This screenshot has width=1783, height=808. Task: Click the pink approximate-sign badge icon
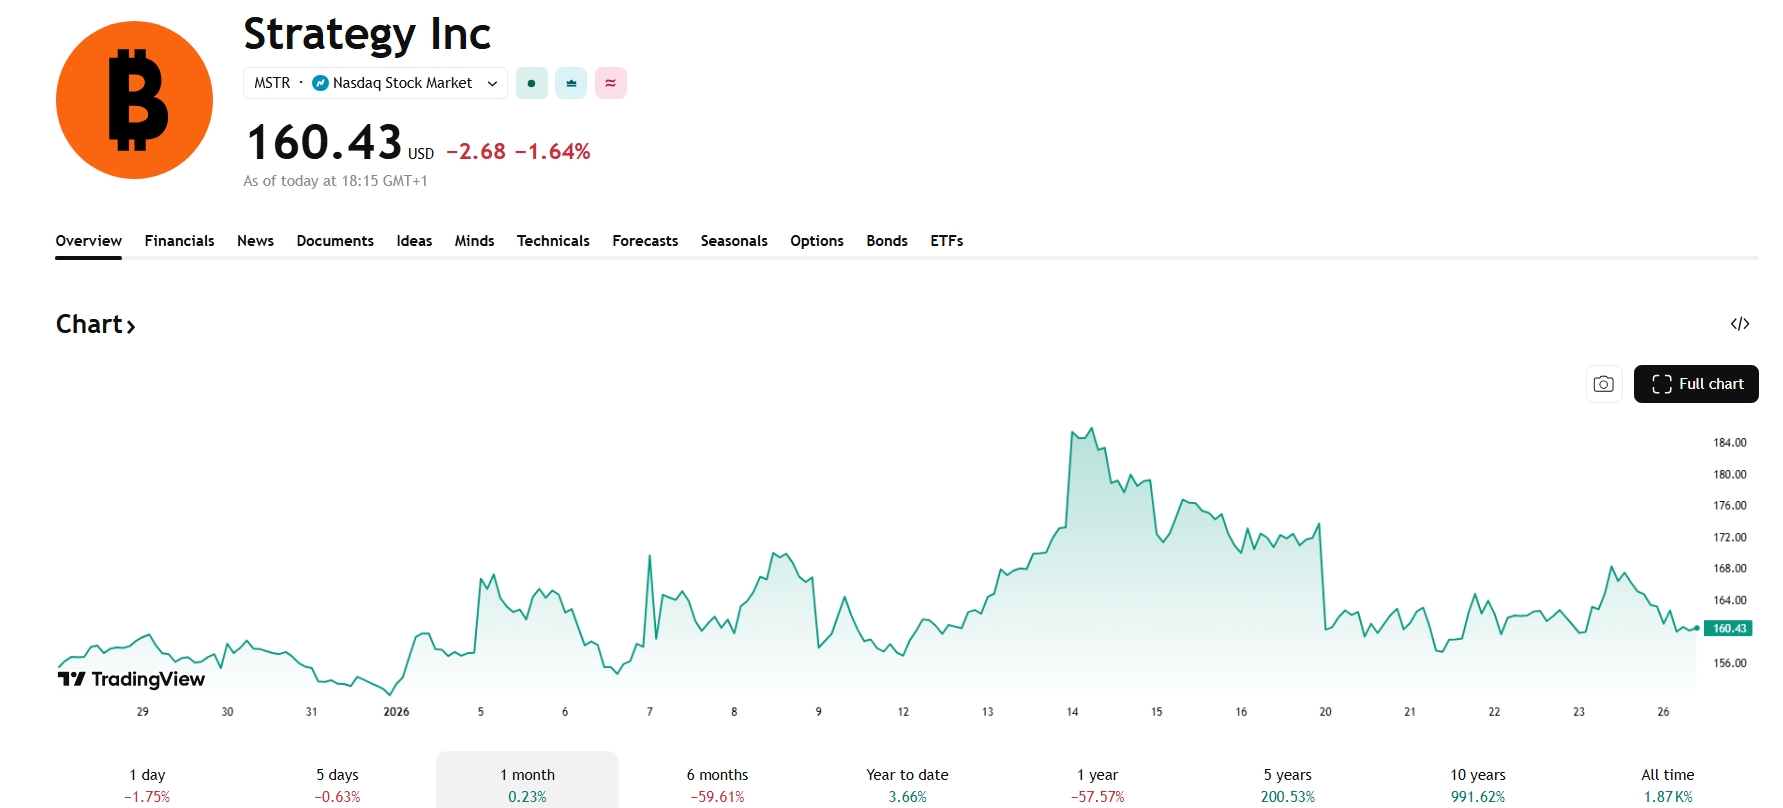[611, 83]
